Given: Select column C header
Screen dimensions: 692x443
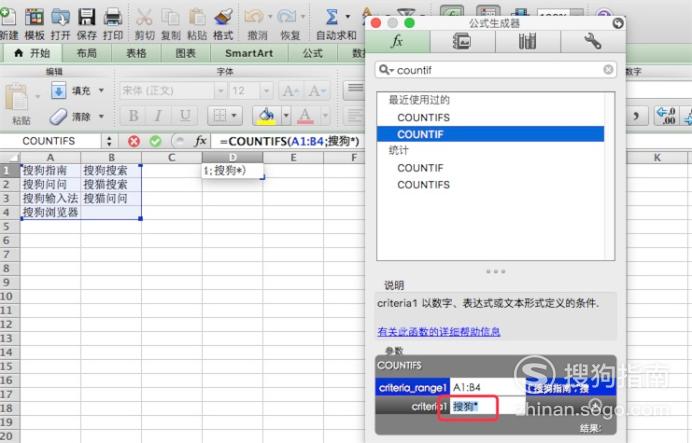Looking at the screenshot, I should 172,158.
